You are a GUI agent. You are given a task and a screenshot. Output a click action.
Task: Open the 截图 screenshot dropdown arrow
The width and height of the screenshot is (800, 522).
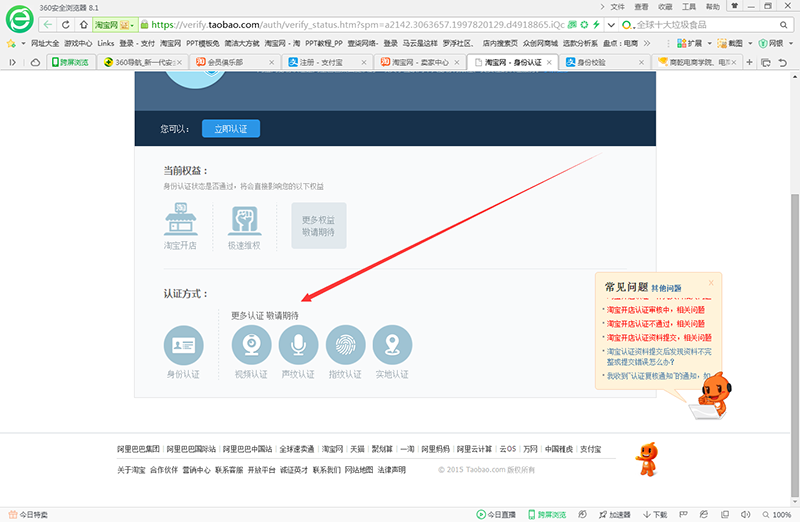point(750,43)
